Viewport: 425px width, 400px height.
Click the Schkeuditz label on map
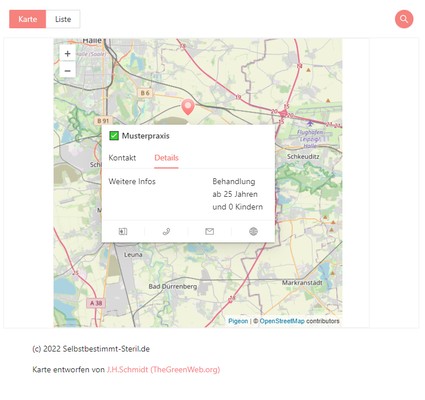(303, 156)
